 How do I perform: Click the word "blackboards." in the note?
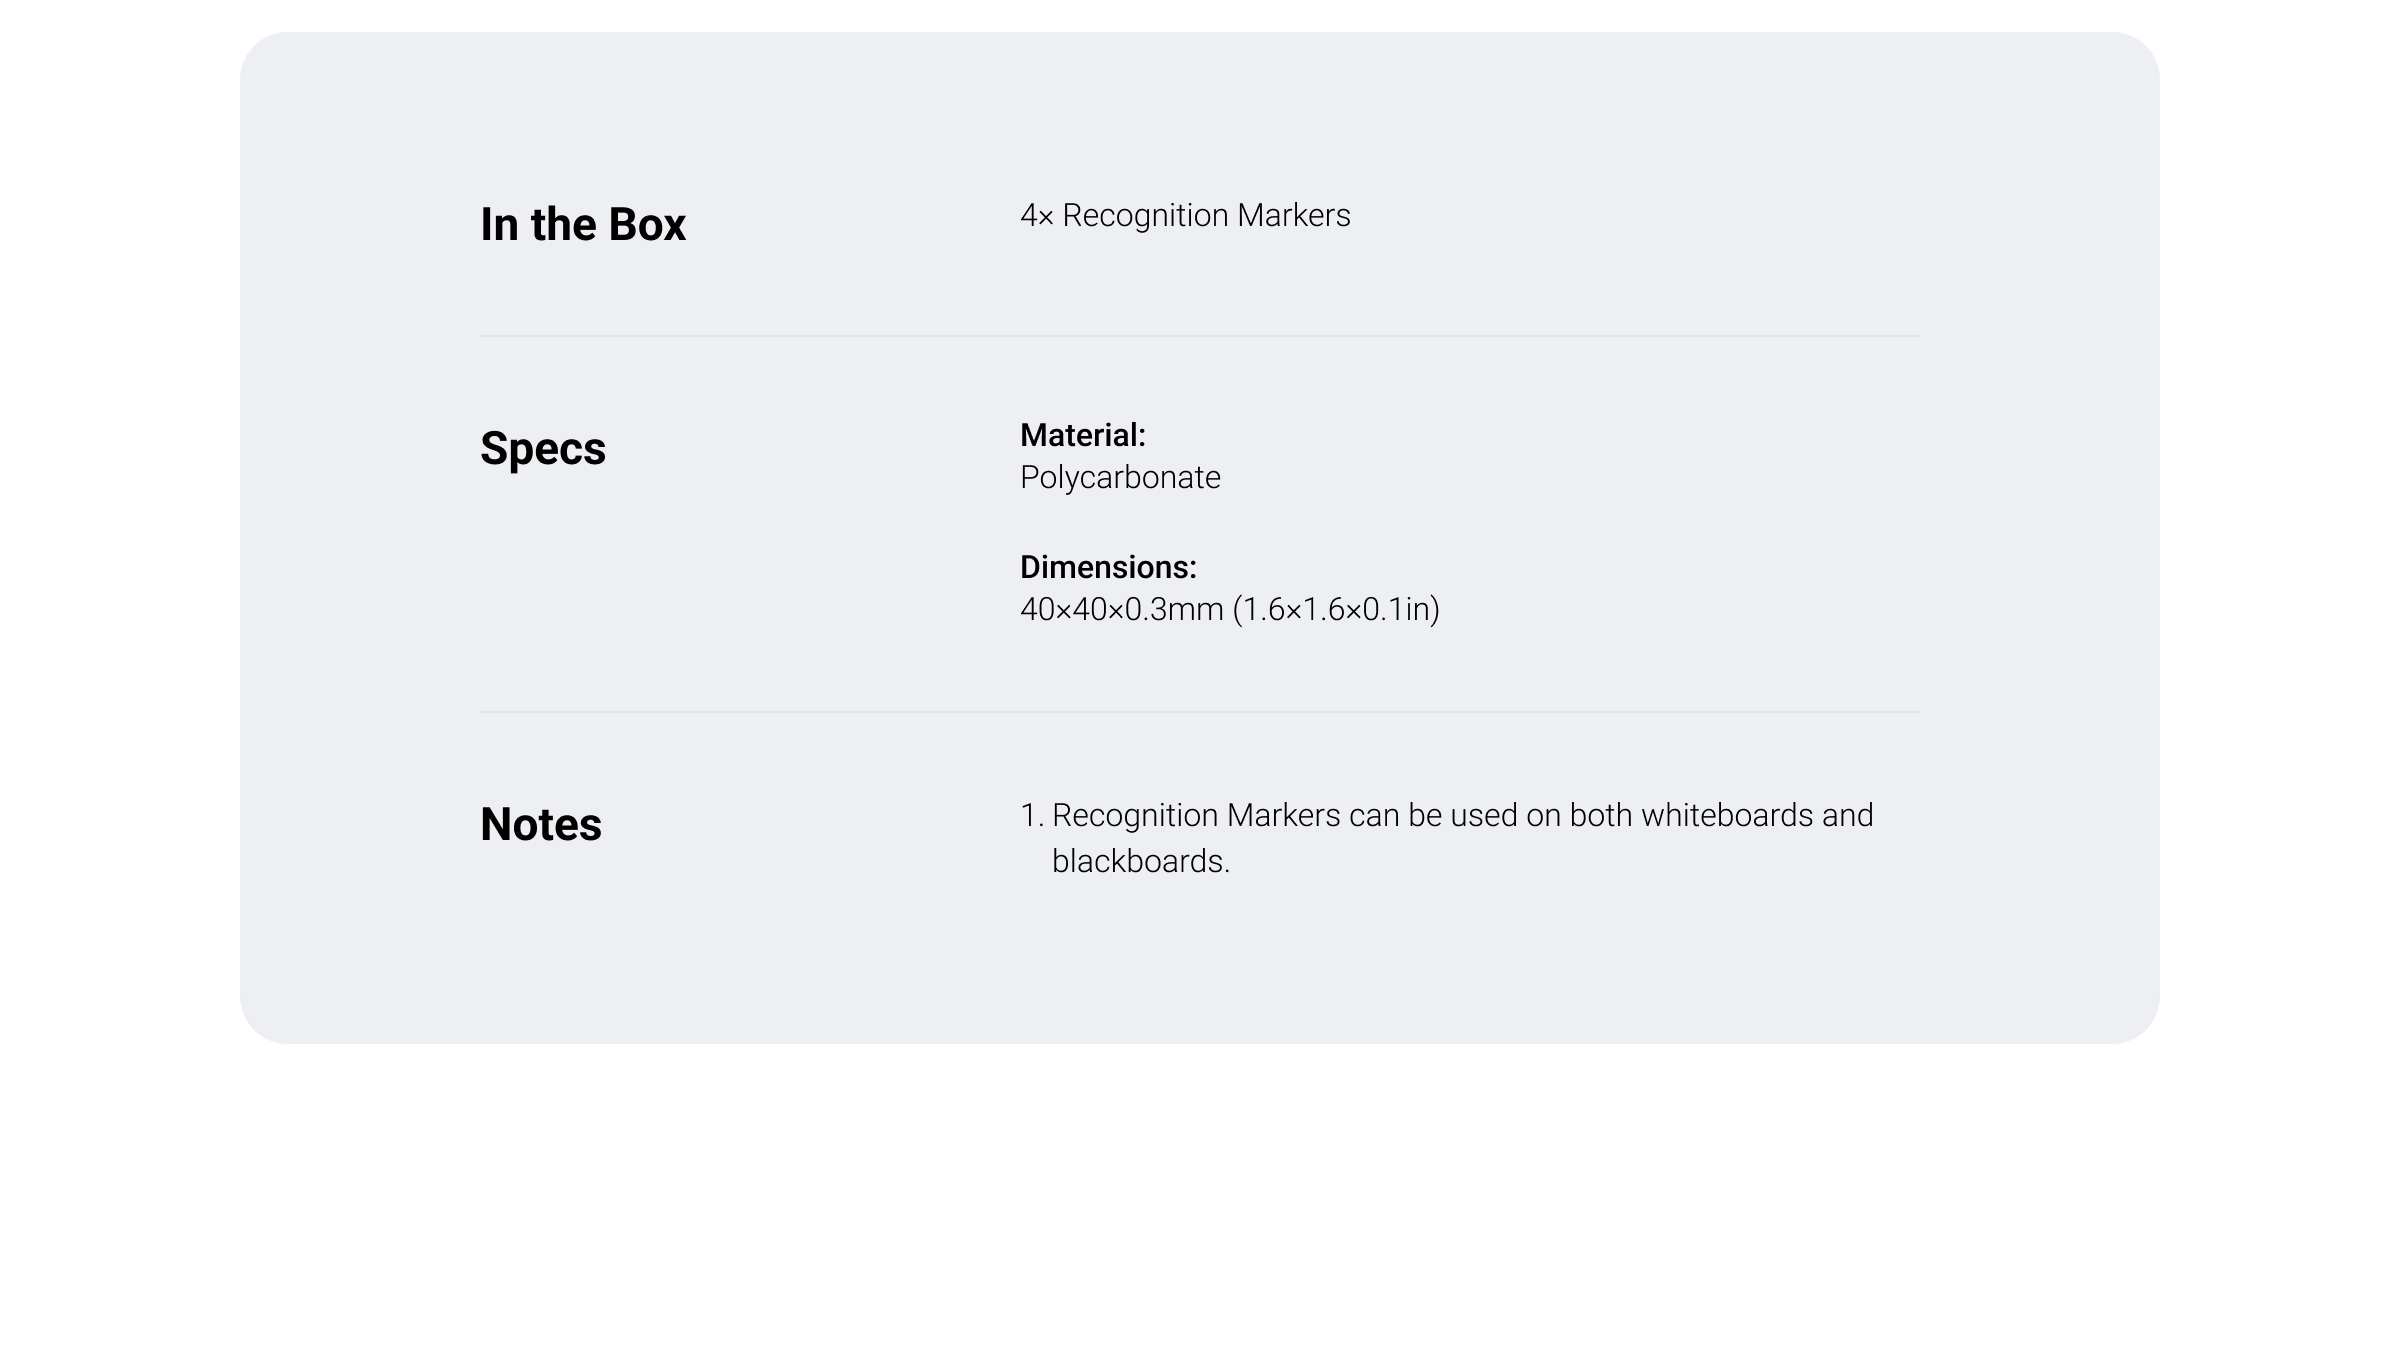pos(1141,861)
